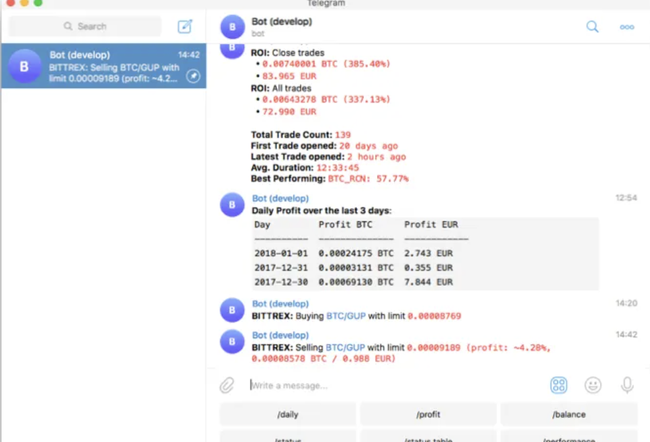Focus the Search field in sidebar
Image resolution: width=650 pixels, height=442 pixels.
pos(85,27)
